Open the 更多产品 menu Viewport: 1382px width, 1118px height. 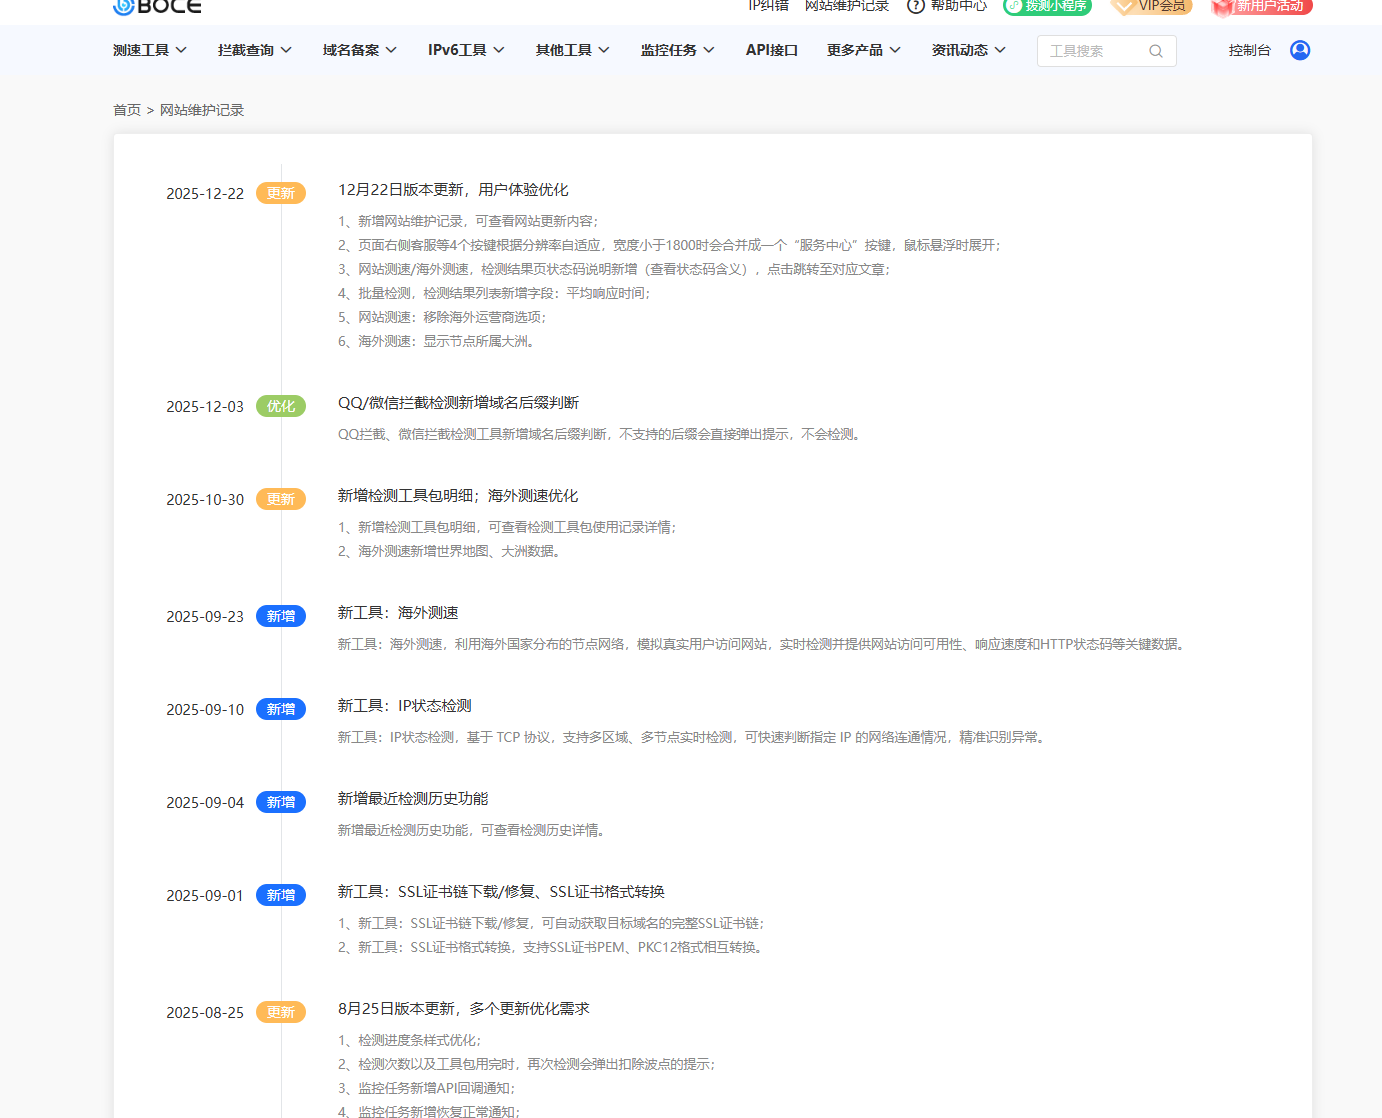[863, 50]
